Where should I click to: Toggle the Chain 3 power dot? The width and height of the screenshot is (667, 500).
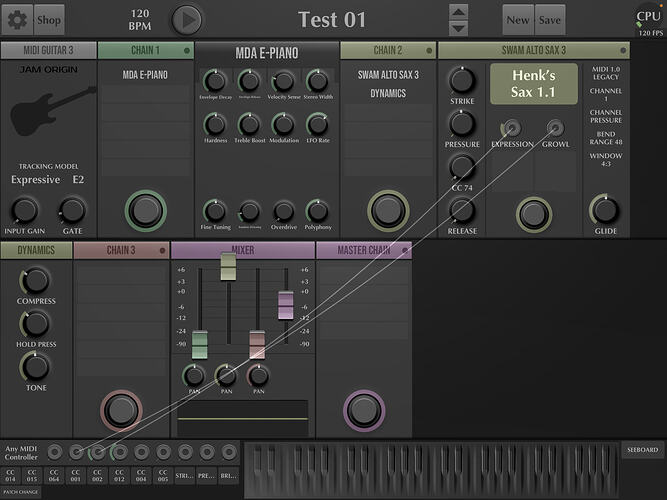[162, 251]
